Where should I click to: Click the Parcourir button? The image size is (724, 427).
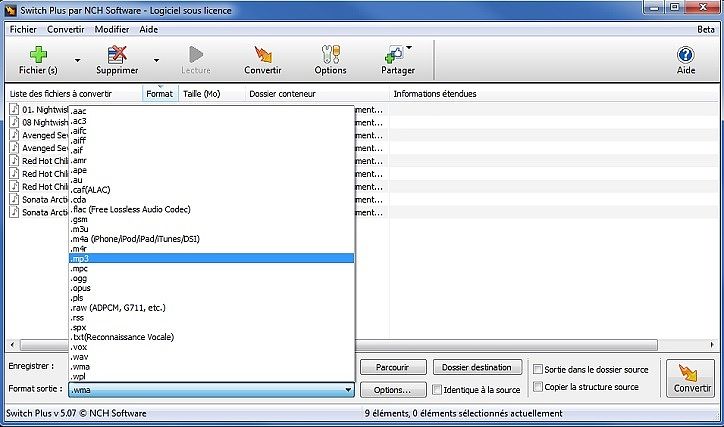tap(393, 368)
